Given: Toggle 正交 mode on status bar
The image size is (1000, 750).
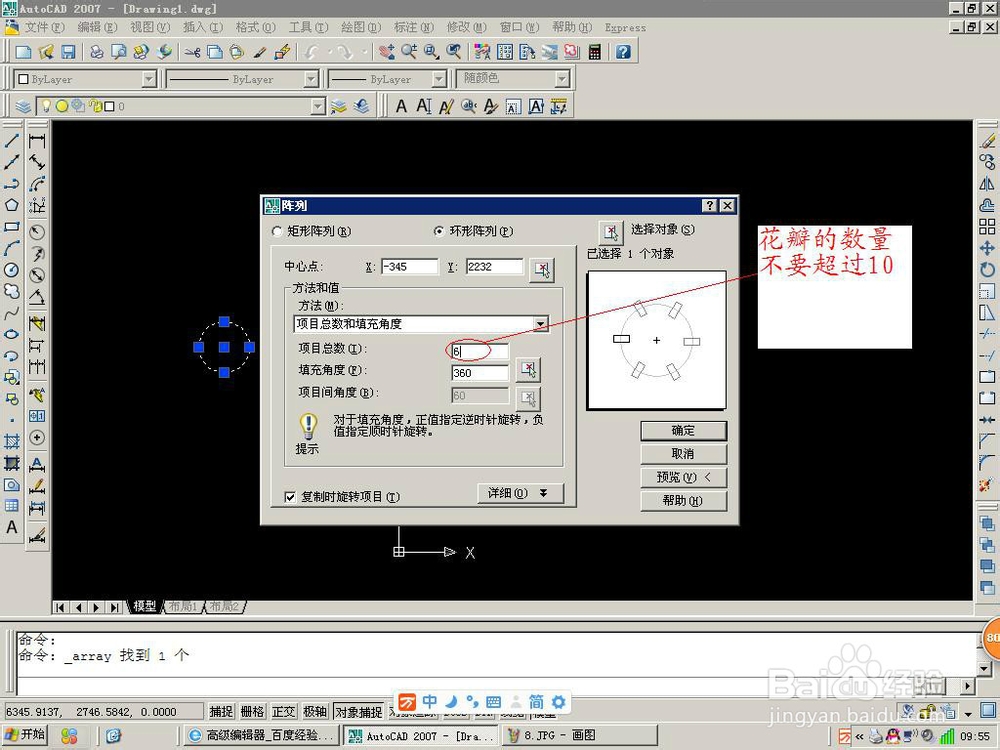Looking at the screenshot, I should click(282, 711).
